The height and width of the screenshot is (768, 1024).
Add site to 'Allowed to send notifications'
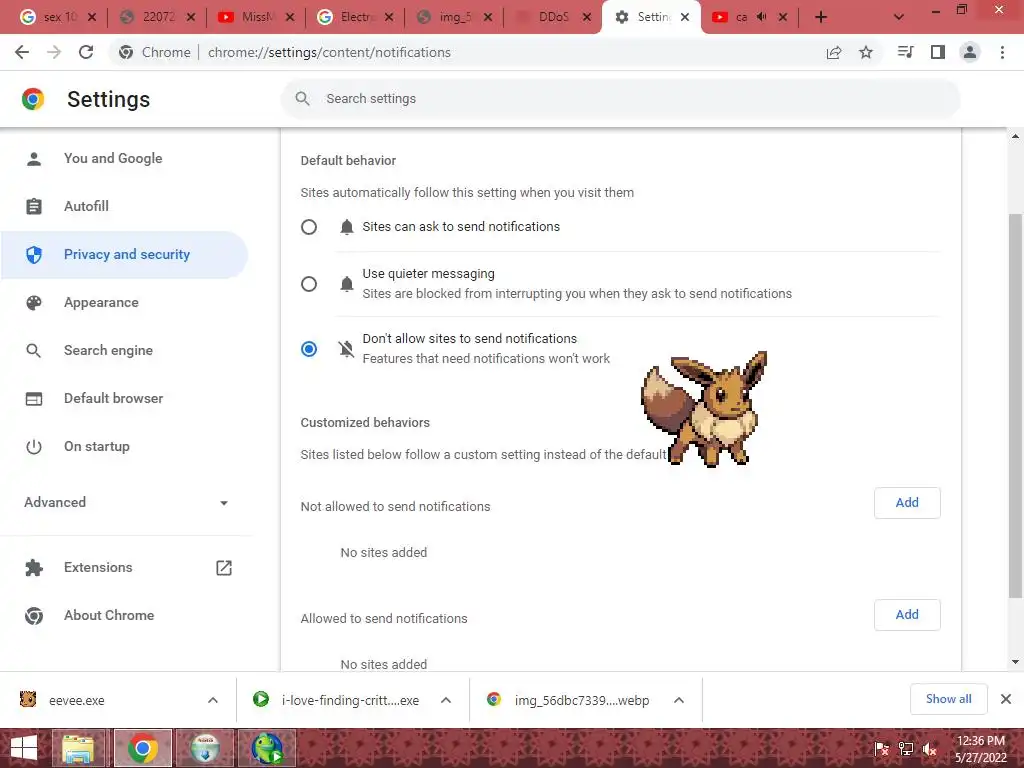click(907, 615)
